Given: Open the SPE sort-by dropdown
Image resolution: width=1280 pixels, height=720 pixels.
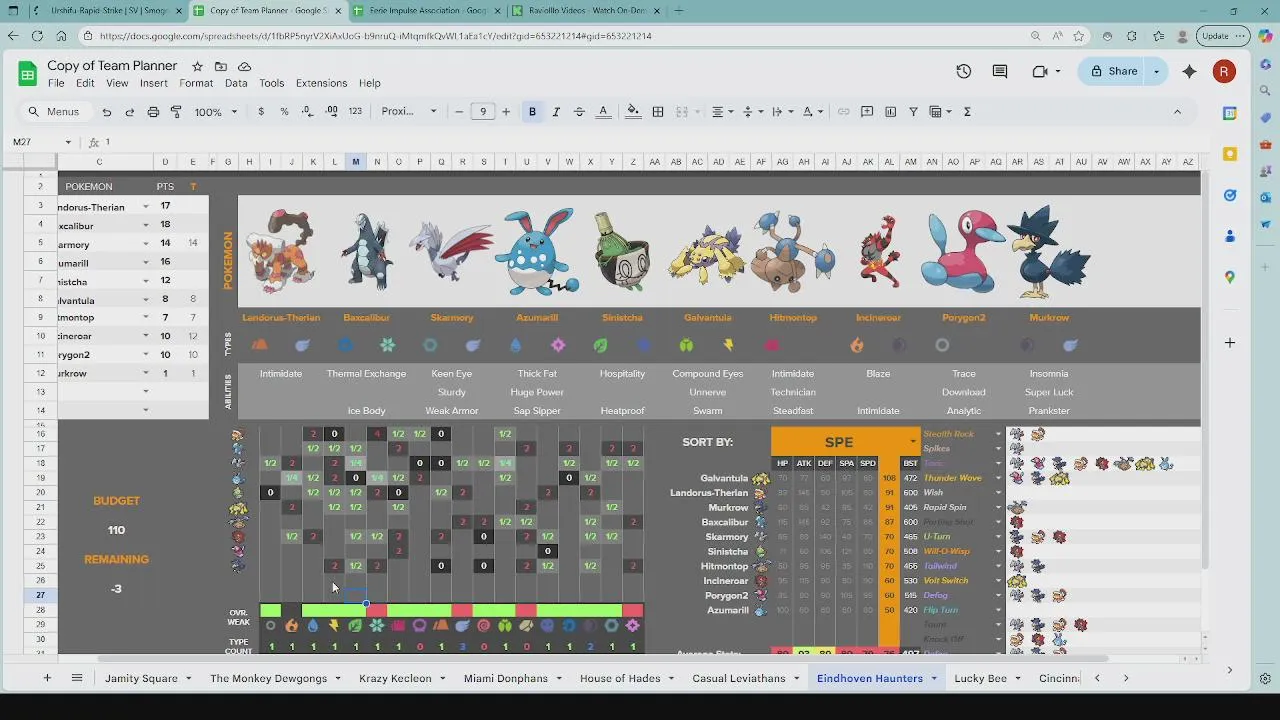Looking at the screenshot, I should click(912, 442).
